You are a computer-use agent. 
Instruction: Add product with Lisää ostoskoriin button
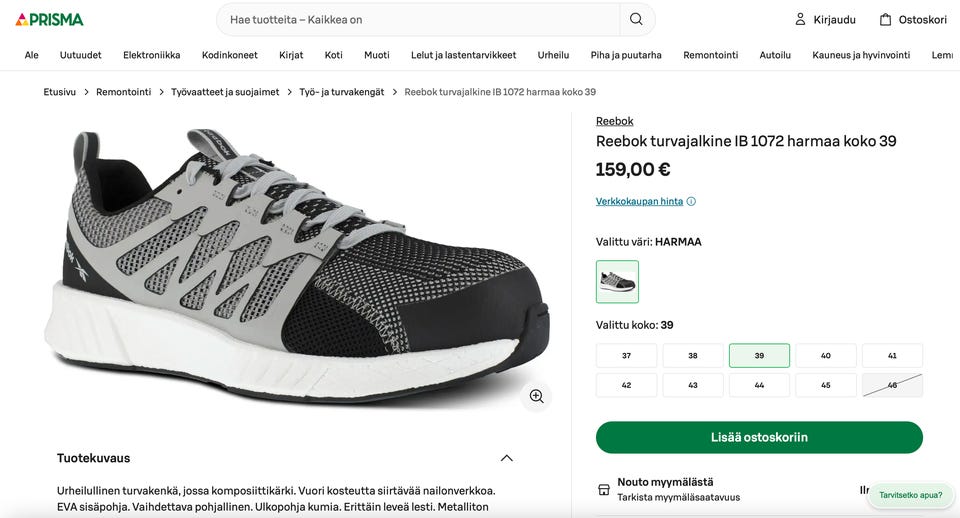759,437
